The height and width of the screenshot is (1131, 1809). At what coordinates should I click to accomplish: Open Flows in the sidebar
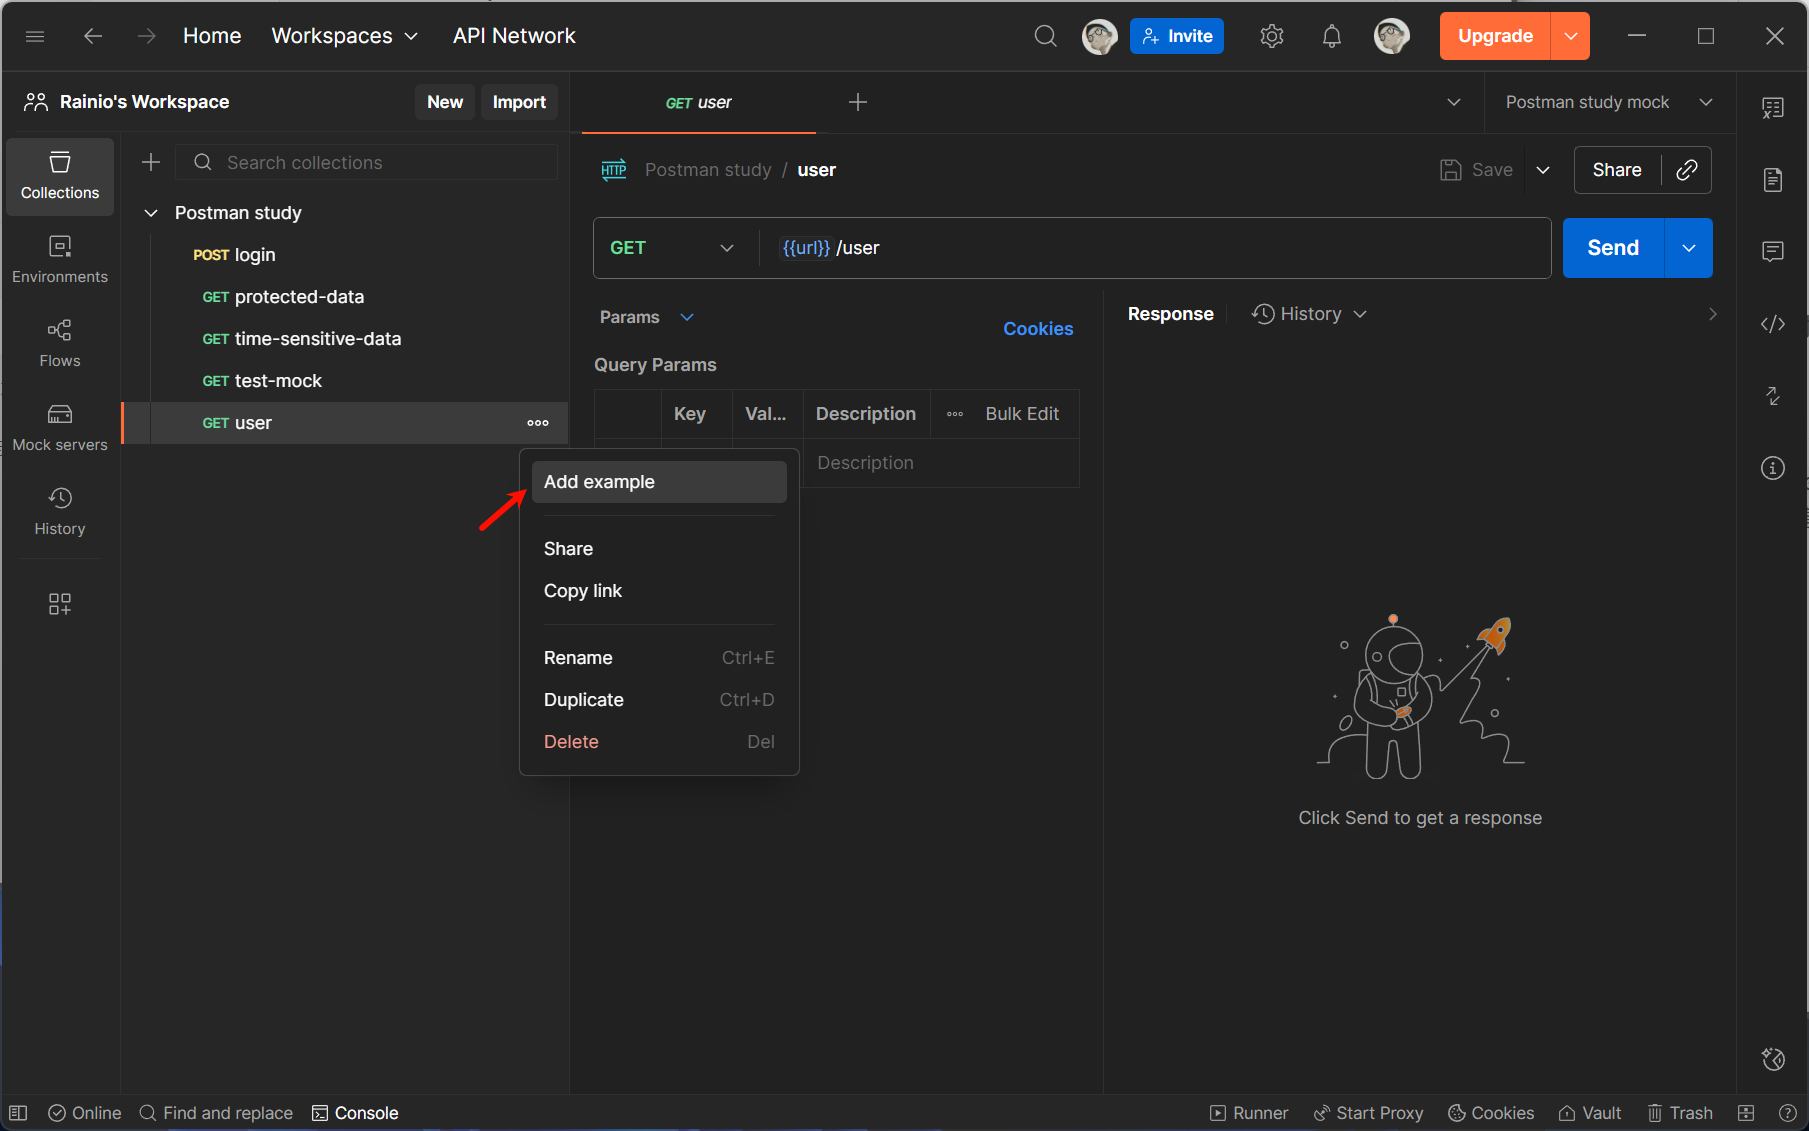click(60, 344)
